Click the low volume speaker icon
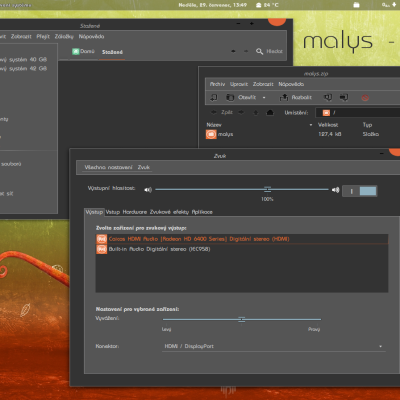Screen dimensions: 400x400 pos(148,190)
